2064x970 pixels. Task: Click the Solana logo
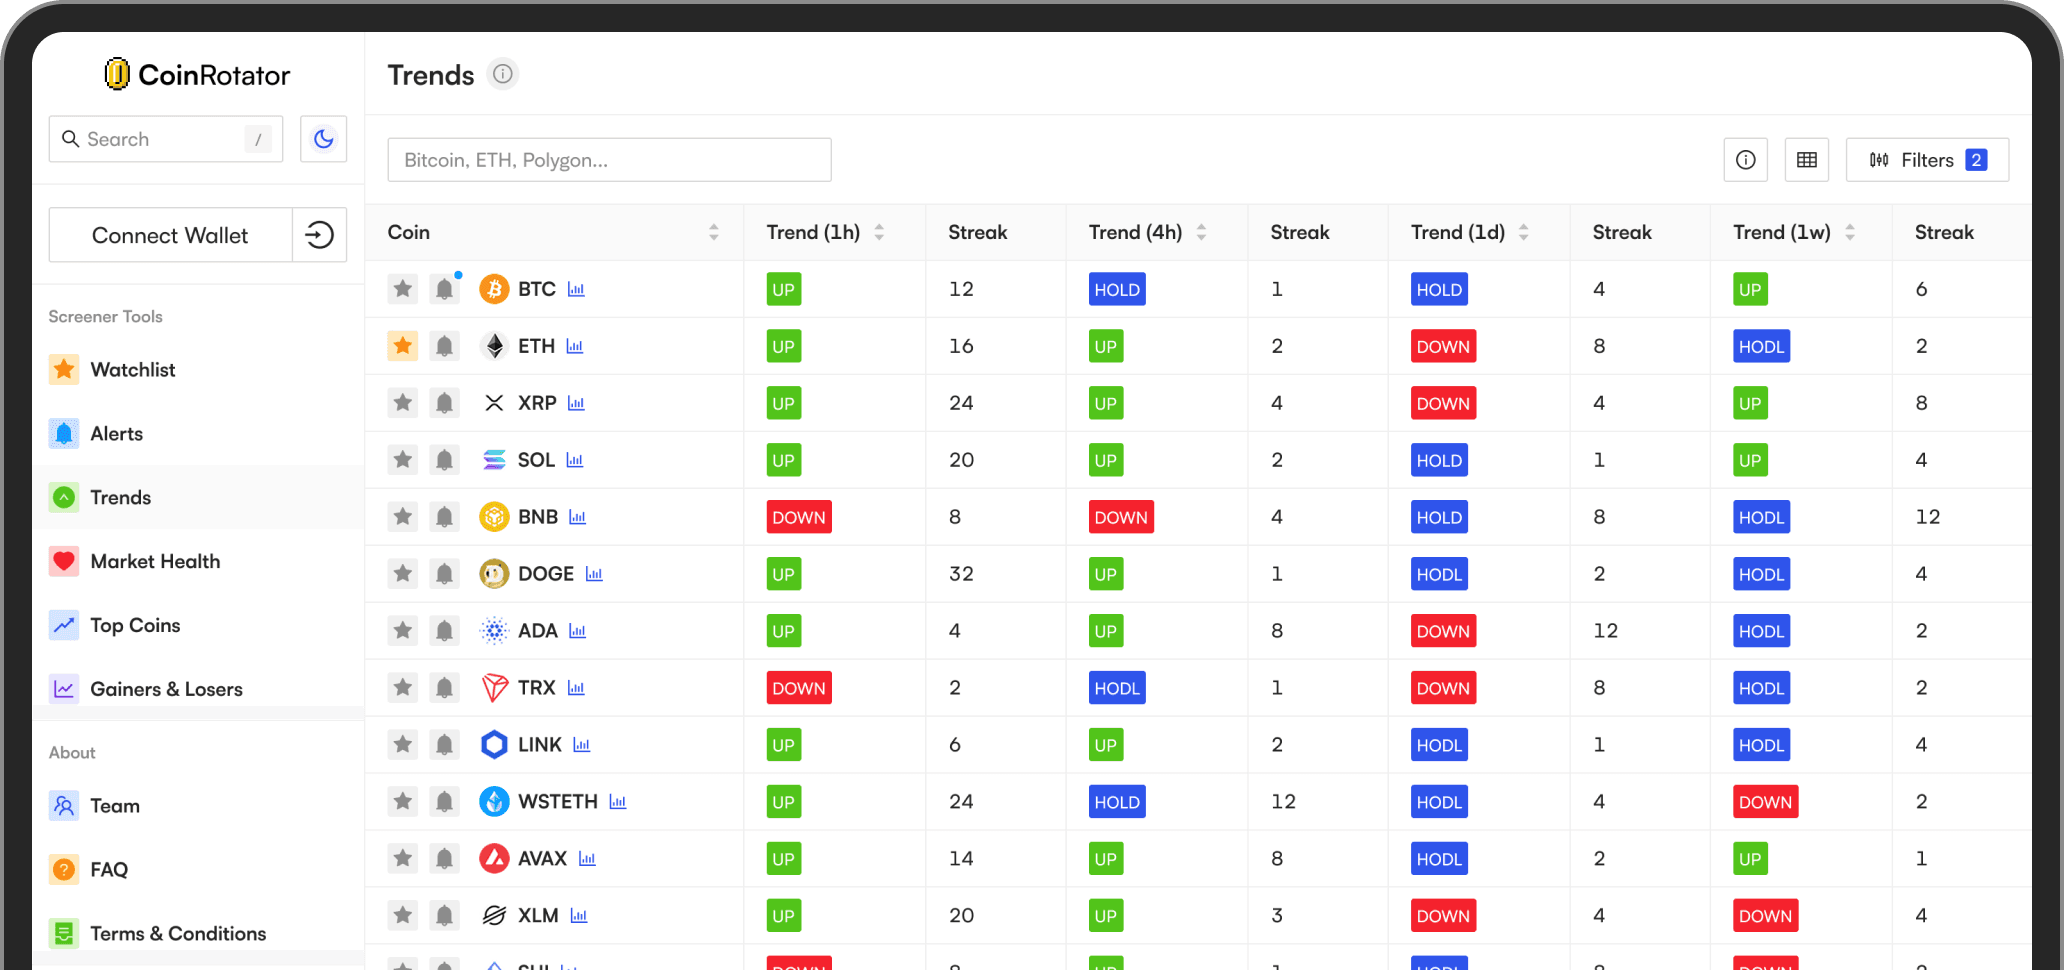pos(494,460)
